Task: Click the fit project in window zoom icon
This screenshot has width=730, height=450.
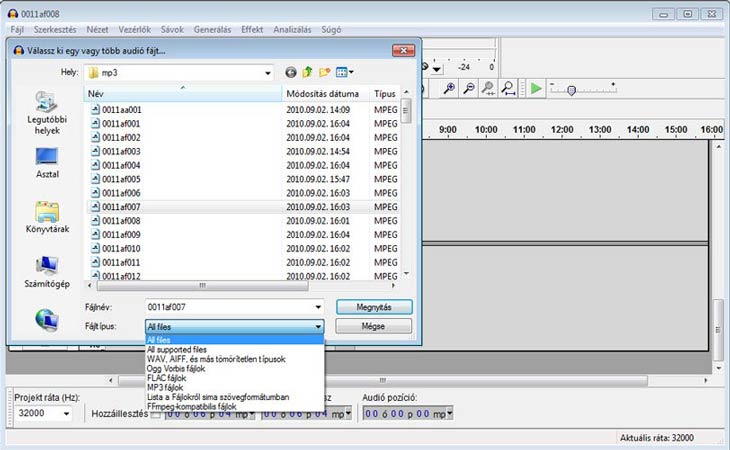Action: 509,89
